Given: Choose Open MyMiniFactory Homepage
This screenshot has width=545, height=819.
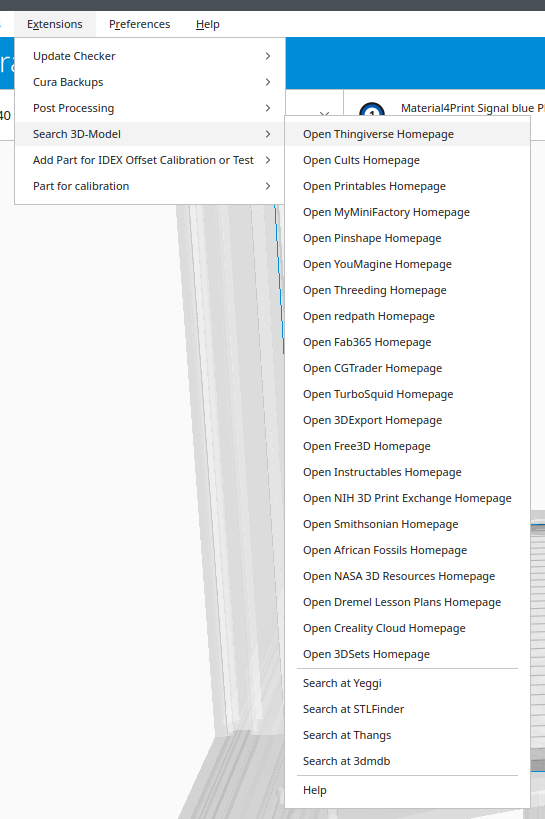Looking at the screenshot, I should tap(408, 213).
